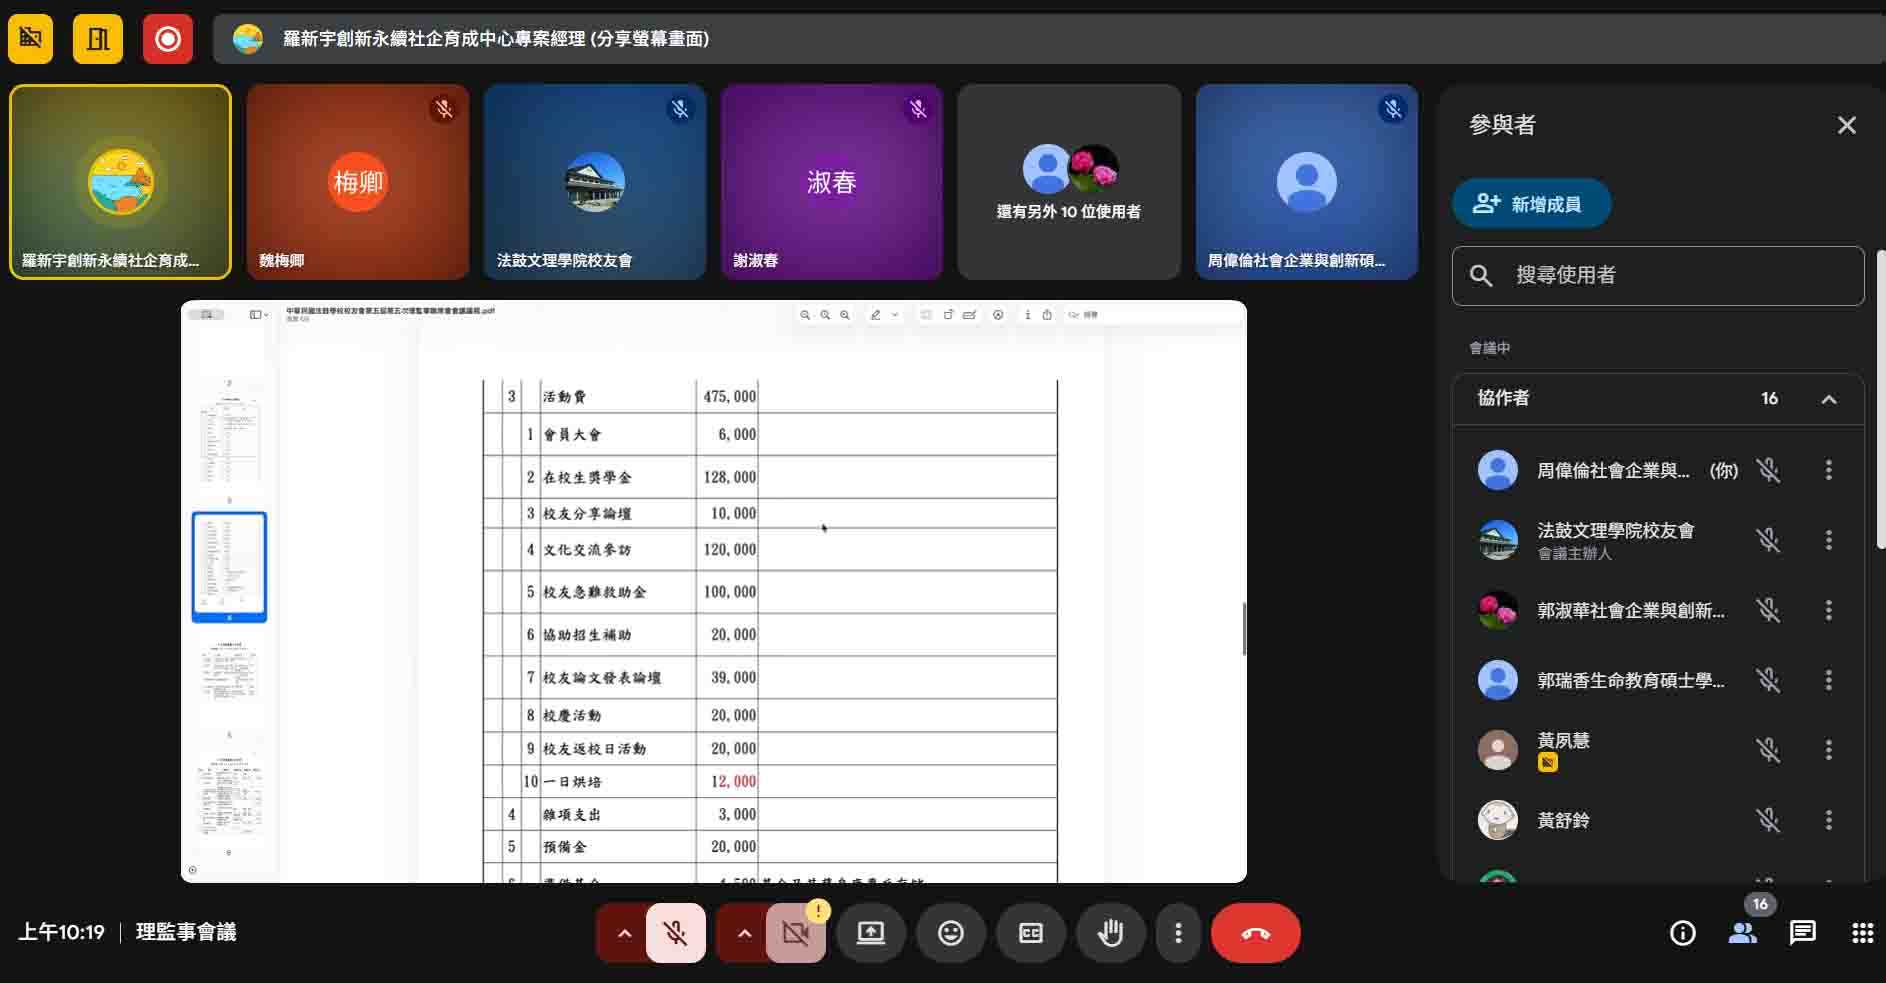Click the red record button at top left

(168, 39)
